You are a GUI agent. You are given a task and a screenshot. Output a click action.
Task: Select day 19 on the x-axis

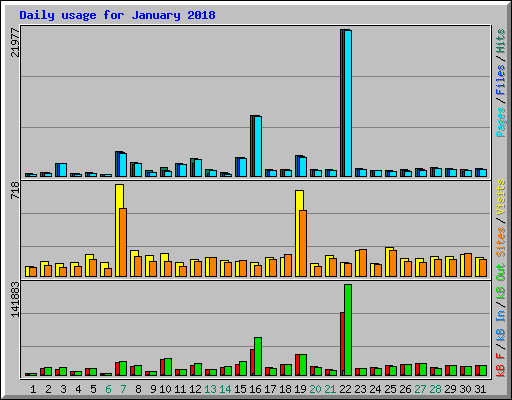pyautogui.click(x=300, y=389)
